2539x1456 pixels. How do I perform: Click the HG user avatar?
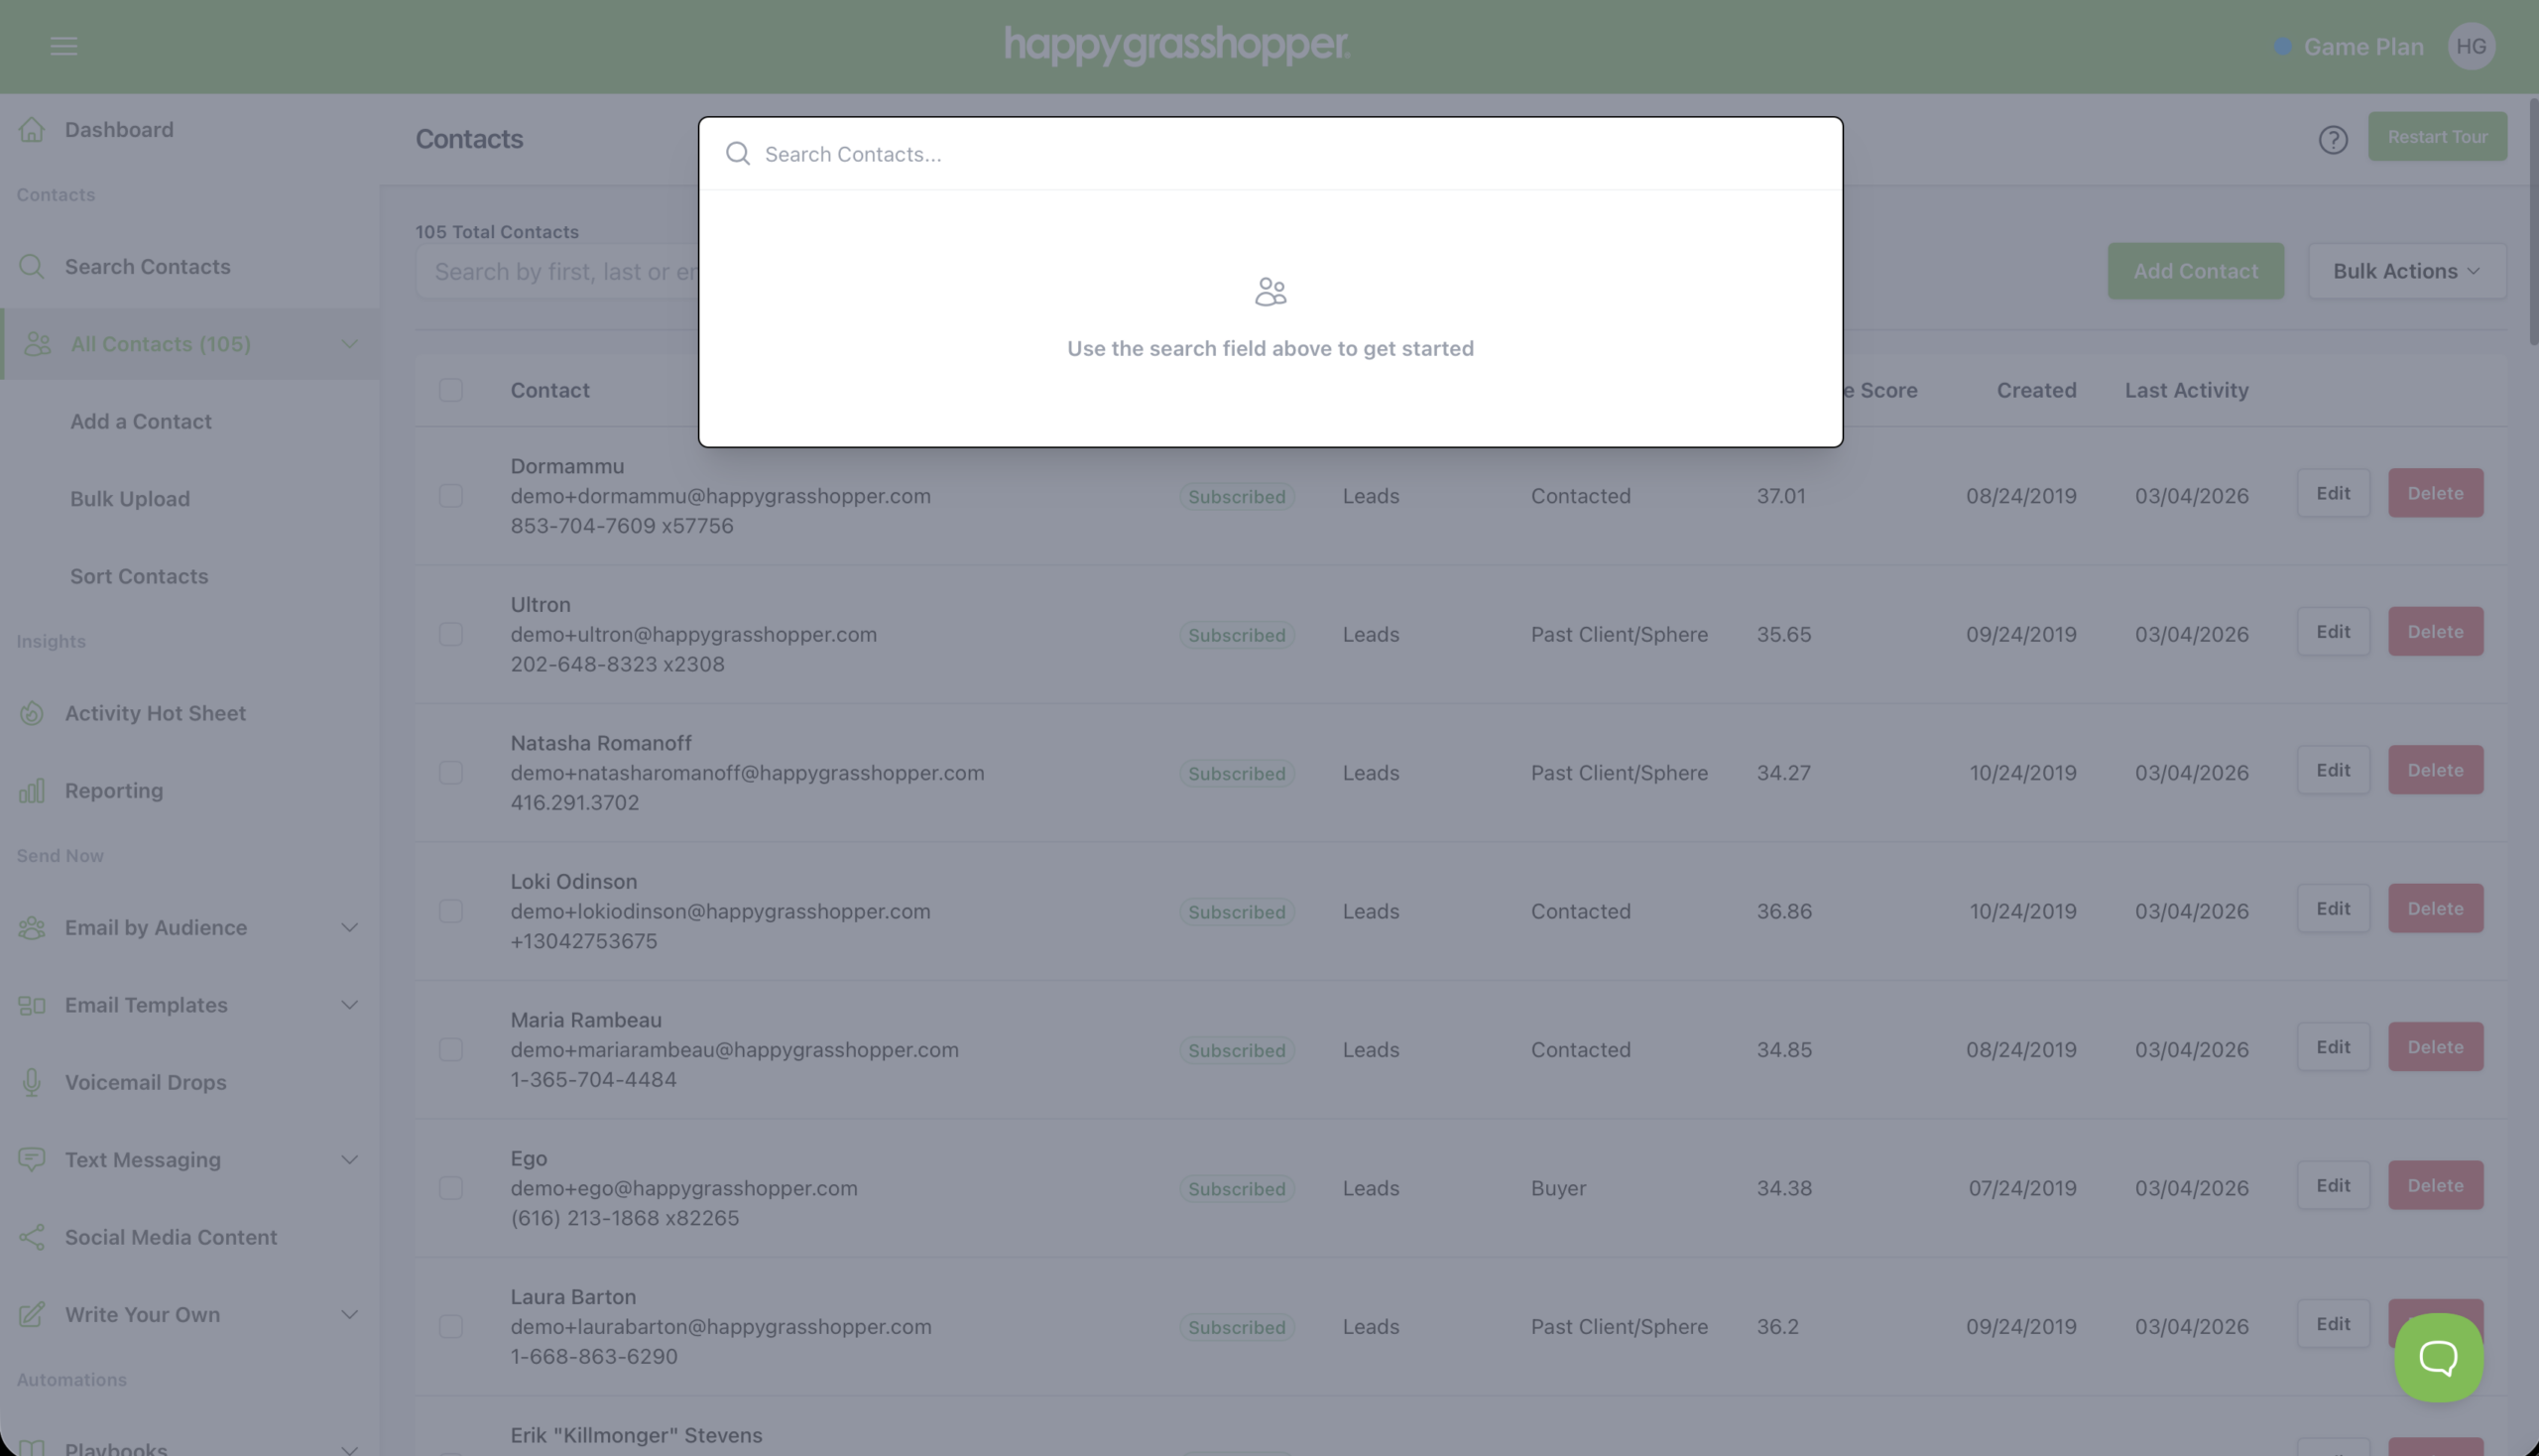pyautogui.click(x=2471, y=46)
